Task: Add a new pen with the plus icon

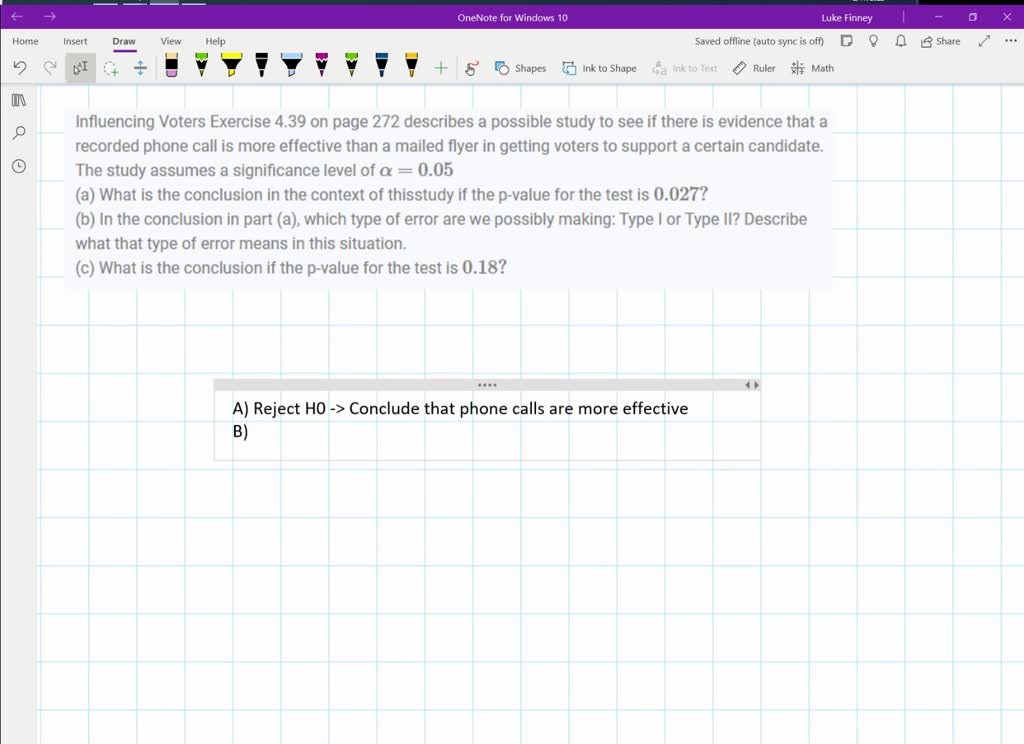Action: coord(440,68)
